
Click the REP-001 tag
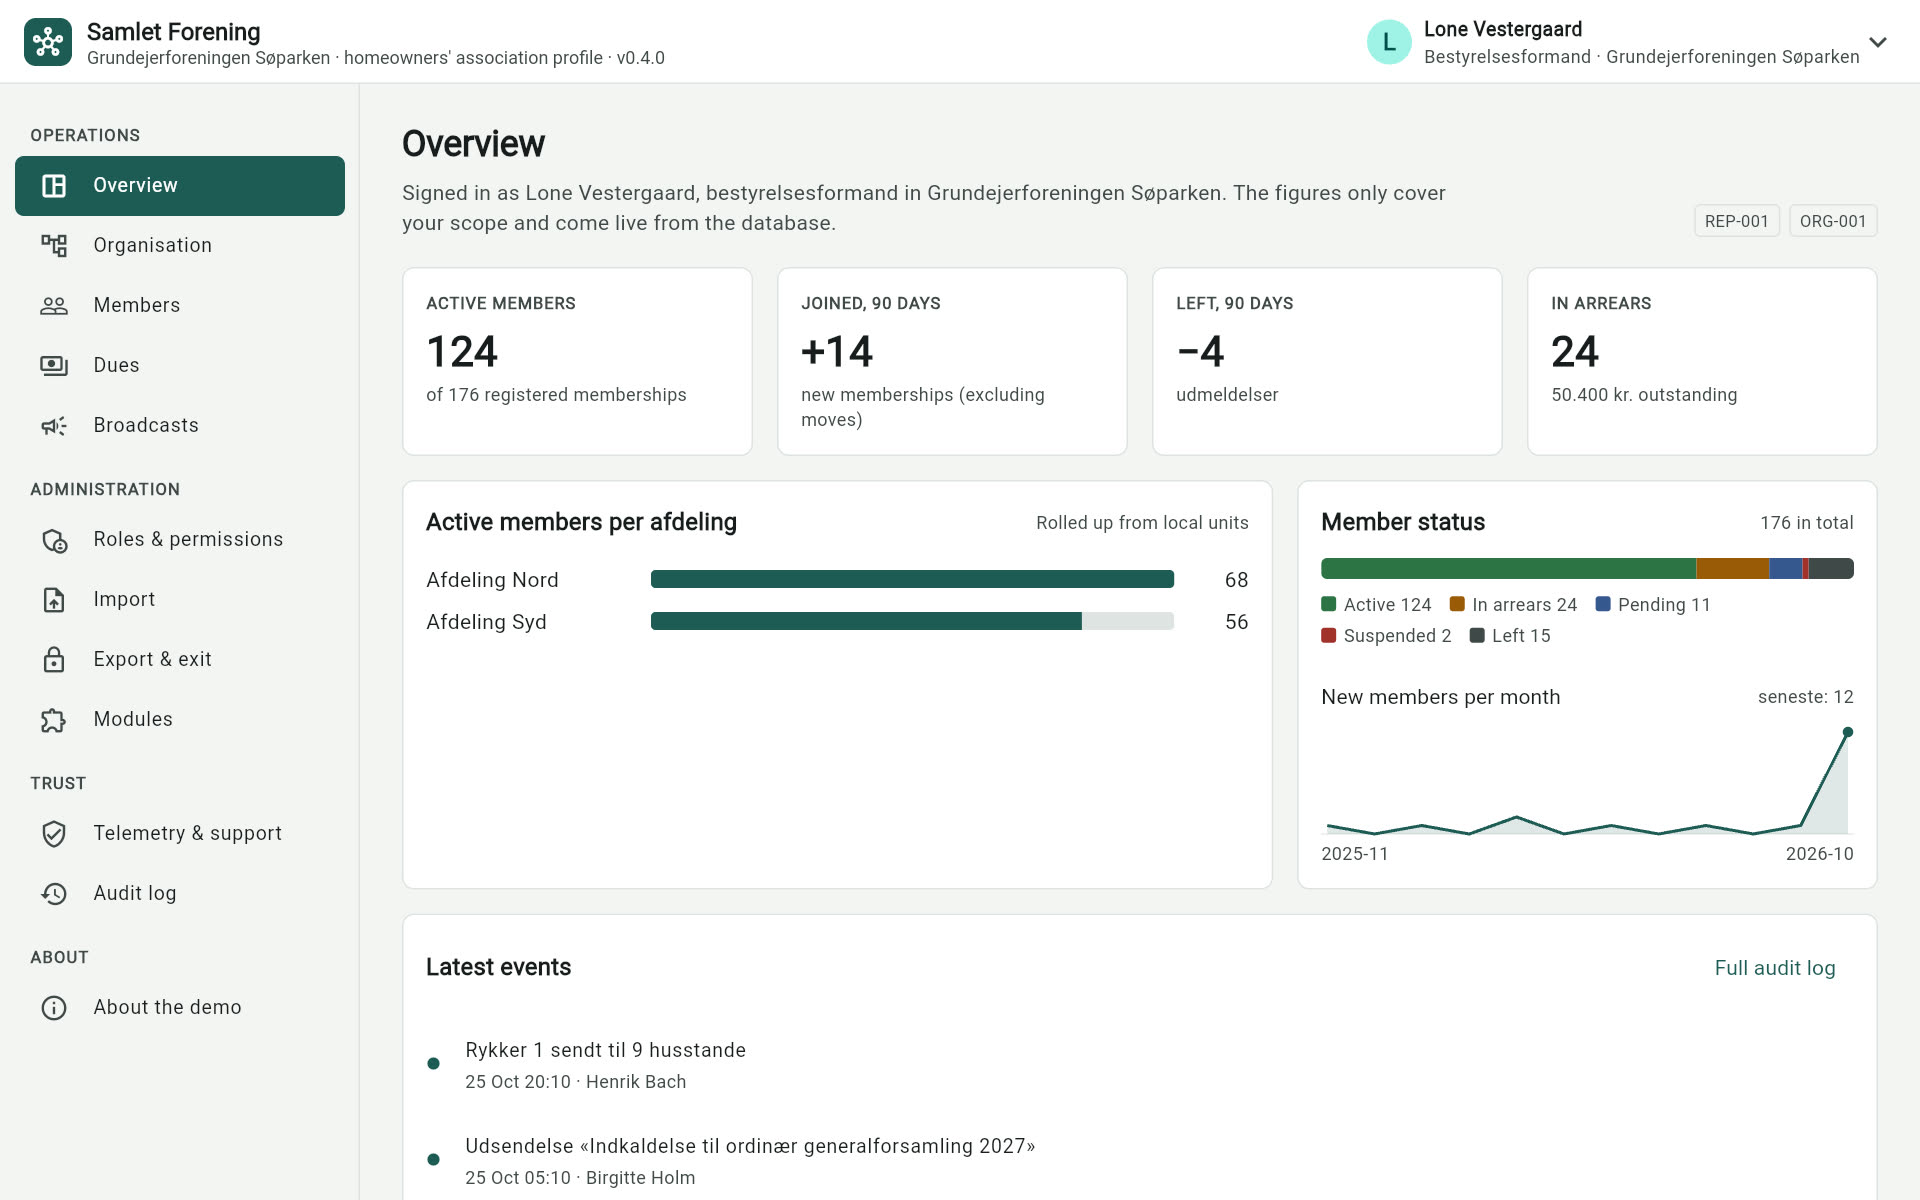click(1737, 221)
